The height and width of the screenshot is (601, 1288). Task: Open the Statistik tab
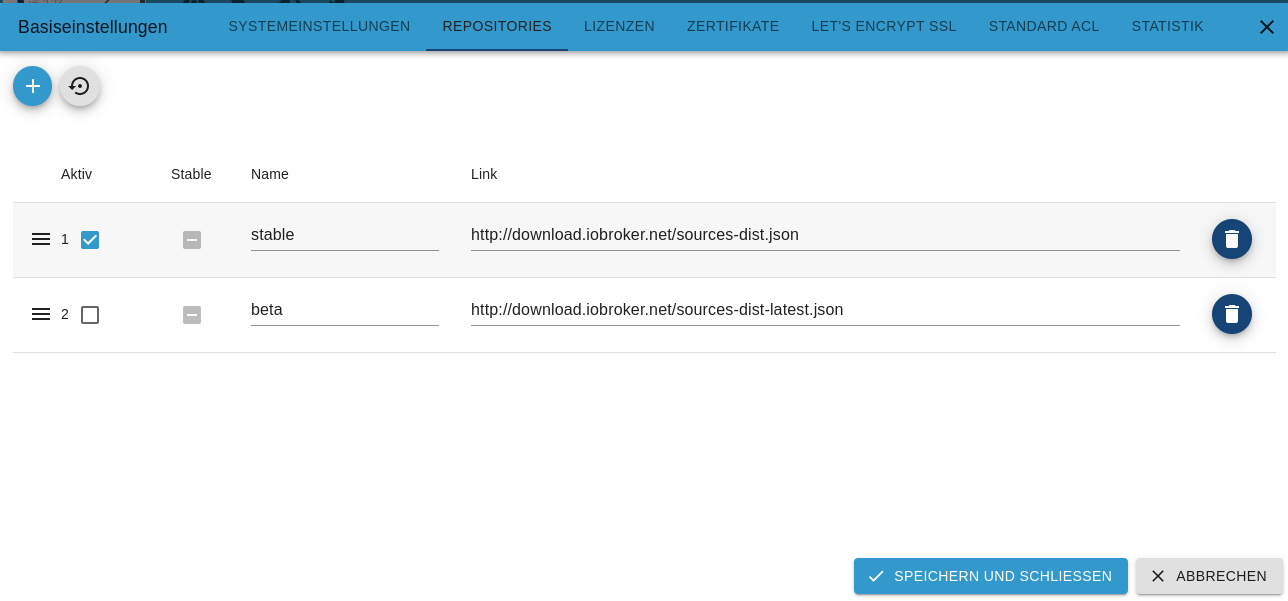(x=1167, y=27)
